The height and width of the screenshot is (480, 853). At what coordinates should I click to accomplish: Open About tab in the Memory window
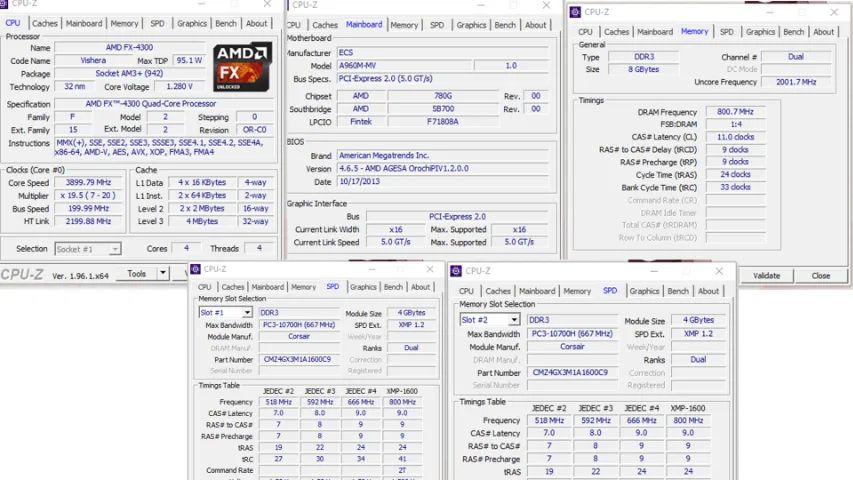coord(824,32)
